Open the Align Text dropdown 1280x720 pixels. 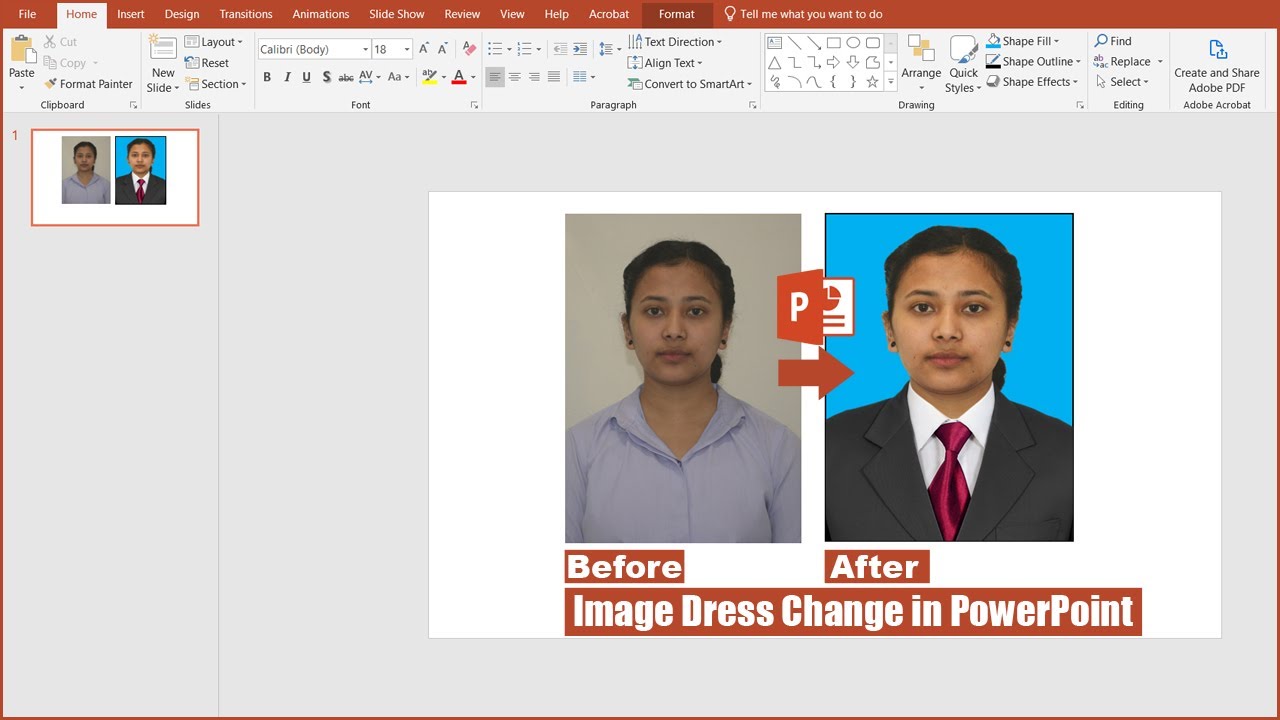coord(665,63)
